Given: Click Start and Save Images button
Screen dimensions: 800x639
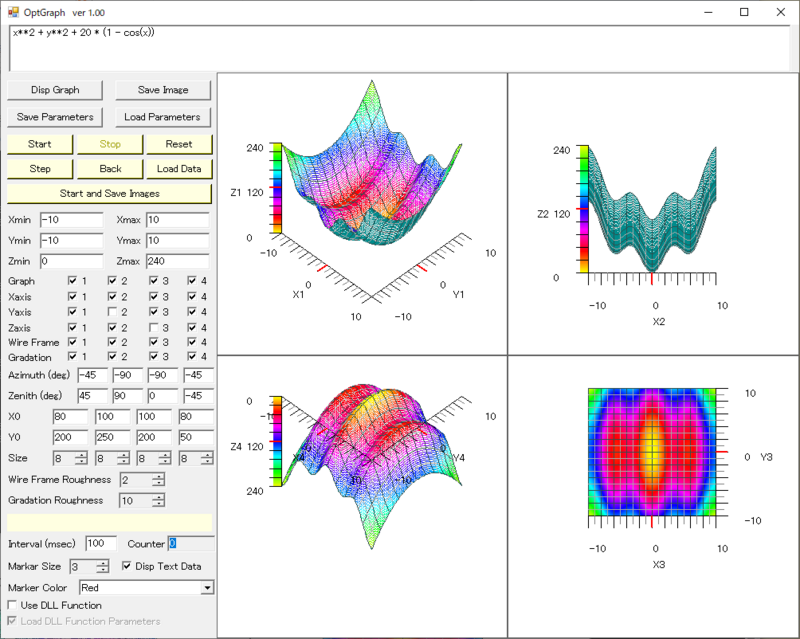Looking at the screenshot, I should [x=109, y=193].
